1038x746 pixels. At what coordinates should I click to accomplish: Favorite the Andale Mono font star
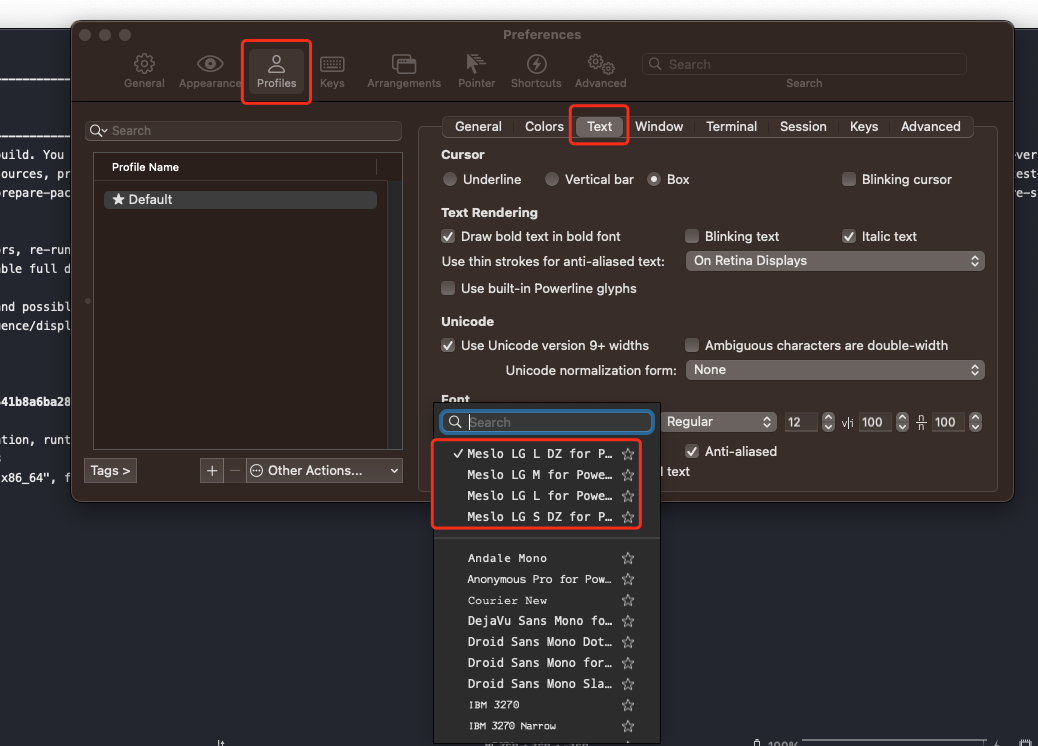coord(628,558)
